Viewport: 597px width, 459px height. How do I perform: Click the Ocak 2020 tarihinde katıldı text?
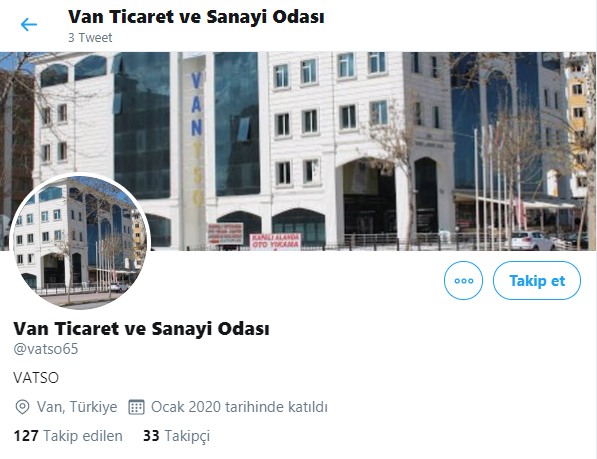[239, 407]
